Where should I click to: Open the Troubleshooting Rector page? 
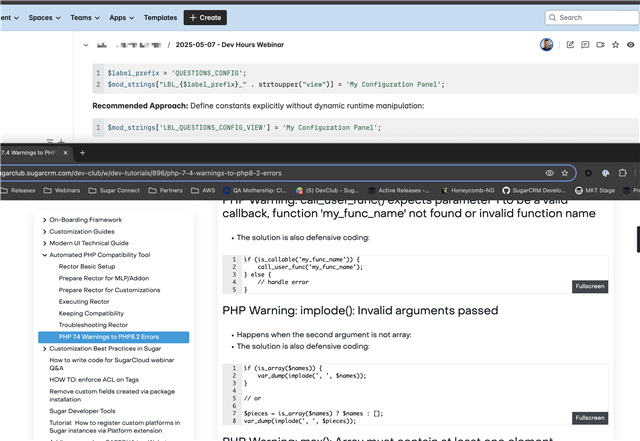(x=93, y=325)
